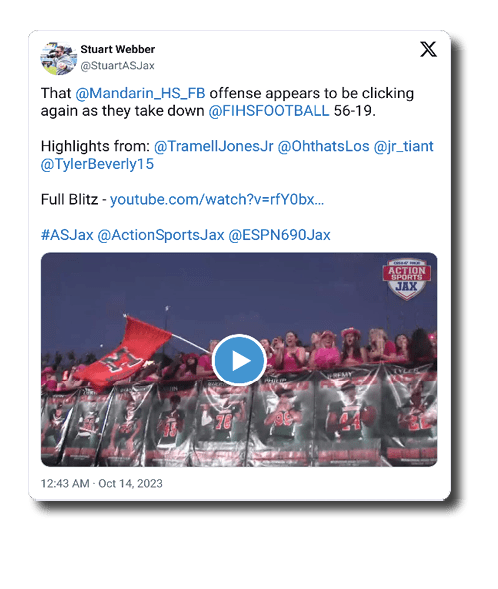Click the 12:43 AM Oct 14, 2023 timestamp
This screenshot has height=589, width=498.
point(101,483)
